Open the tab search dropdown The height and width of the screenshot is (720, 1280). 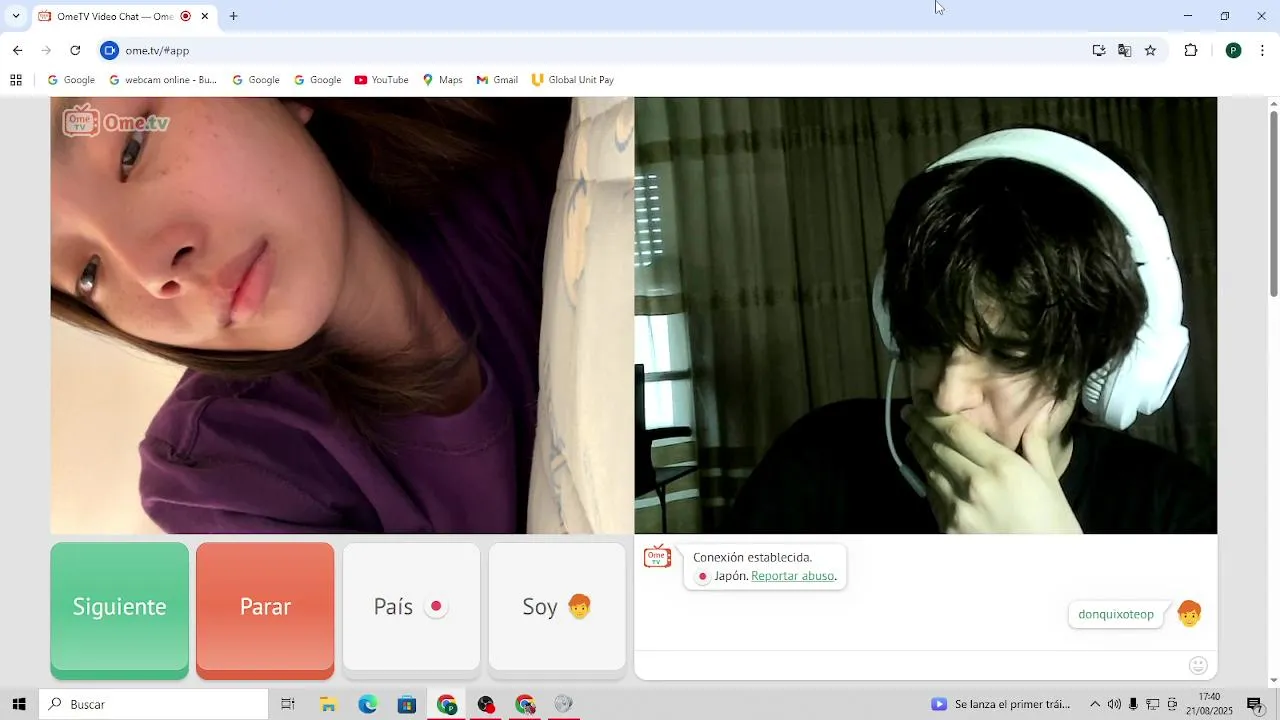[x=15, y=16]
